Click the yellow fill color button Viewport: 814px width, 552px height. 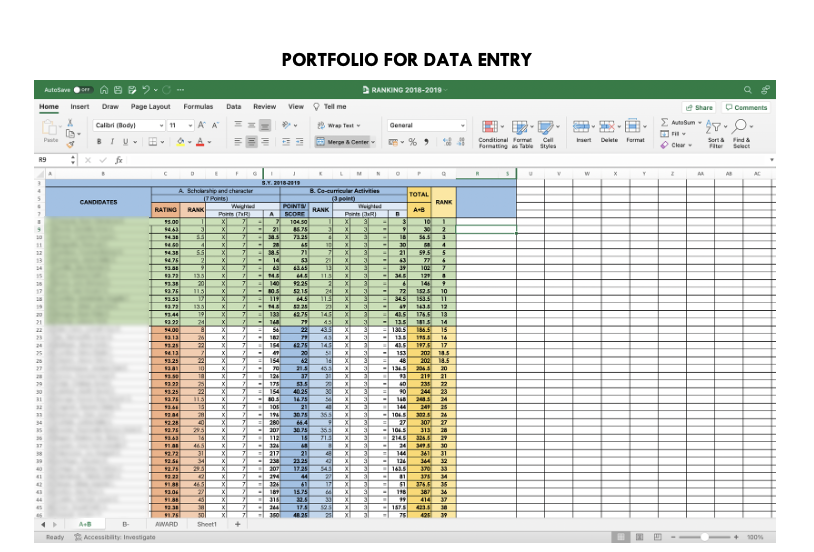[180, 142]
